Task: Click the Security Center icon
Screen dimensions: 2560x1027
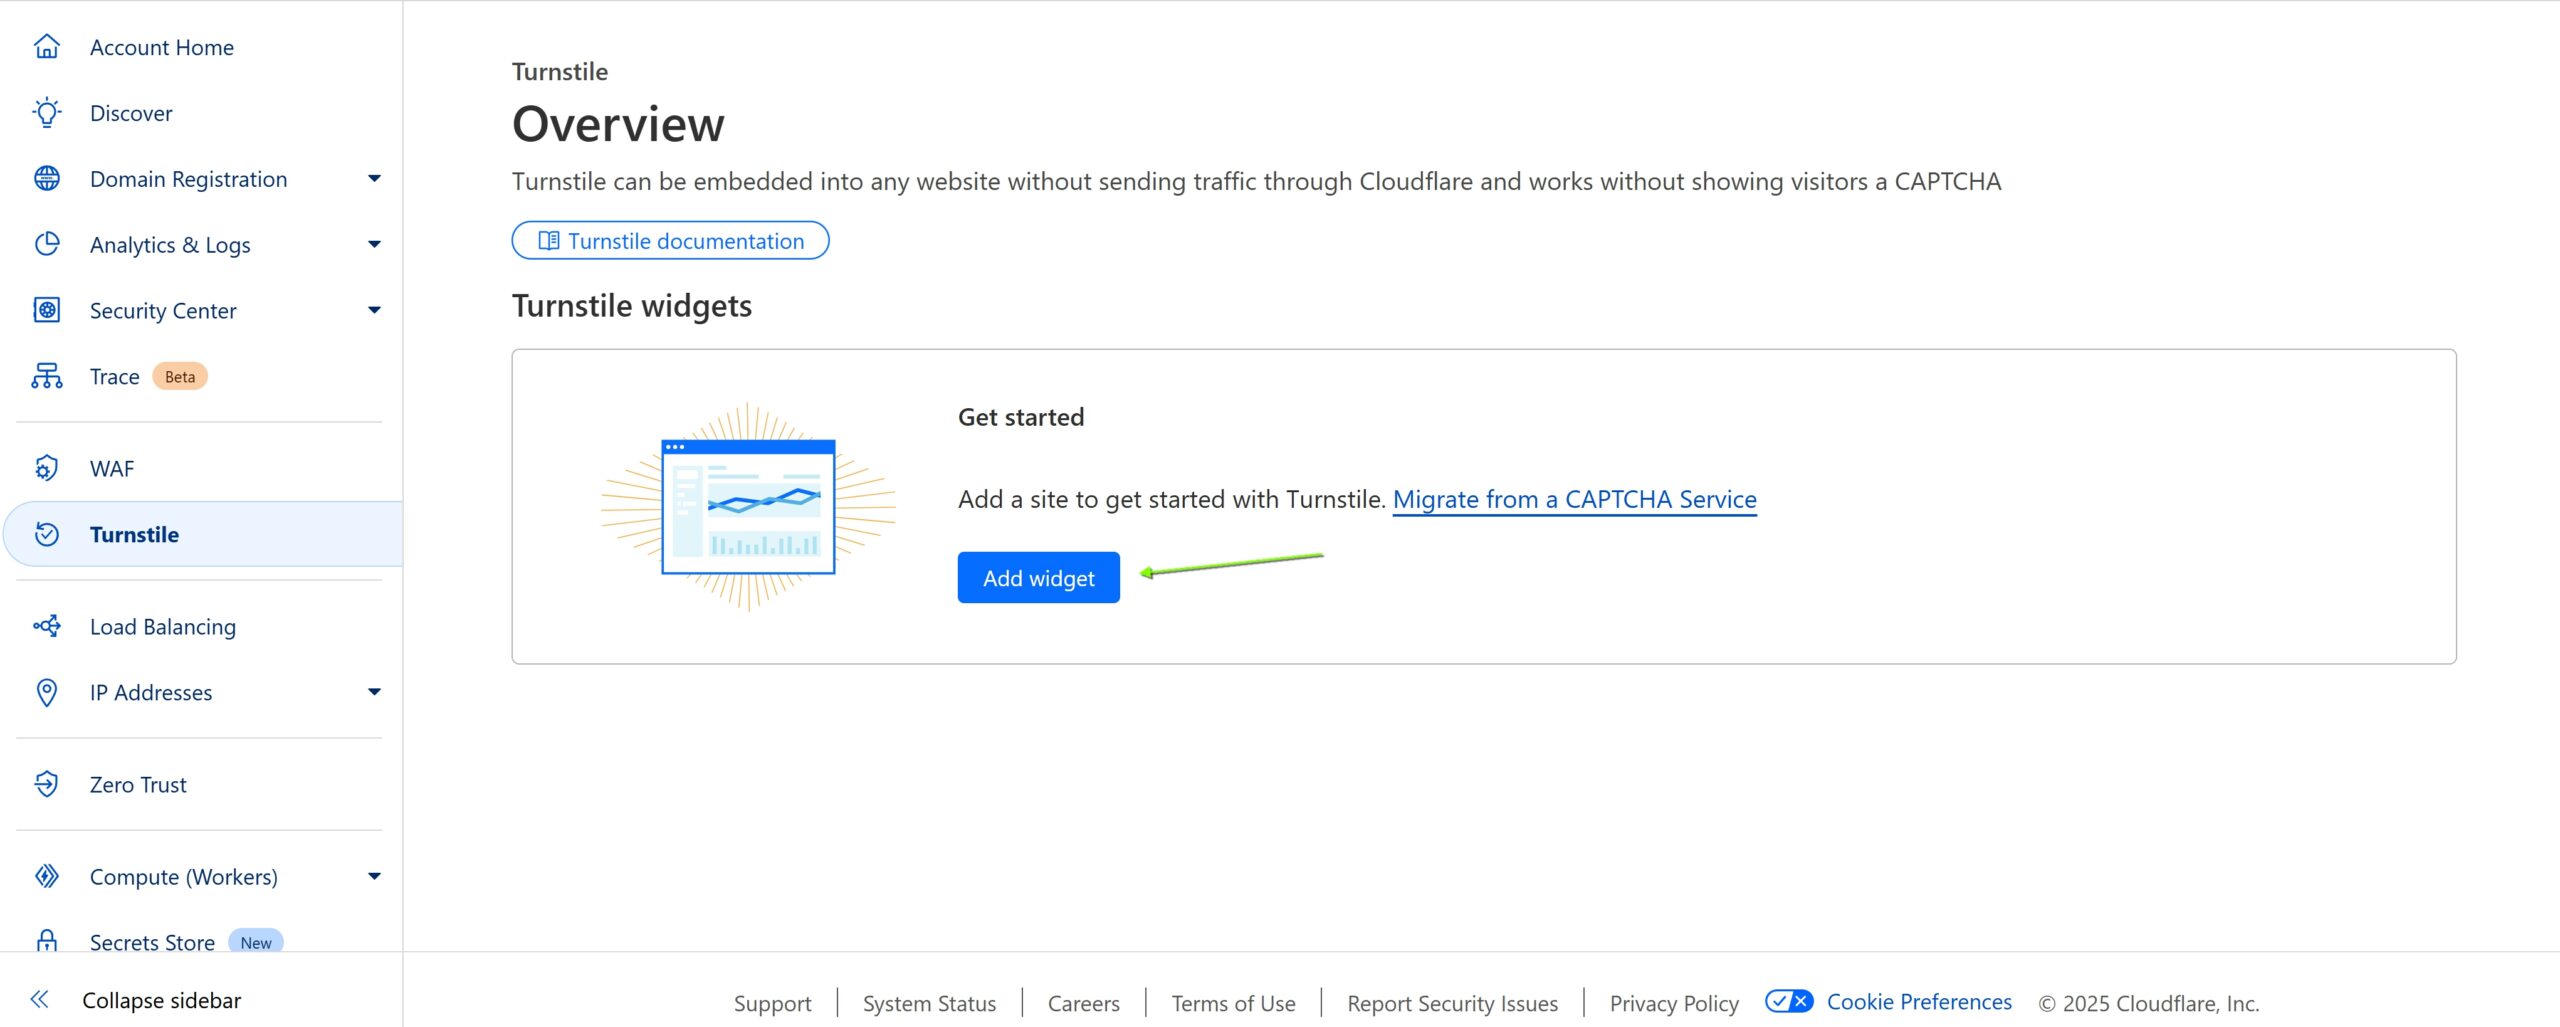Action: [47, 311]
